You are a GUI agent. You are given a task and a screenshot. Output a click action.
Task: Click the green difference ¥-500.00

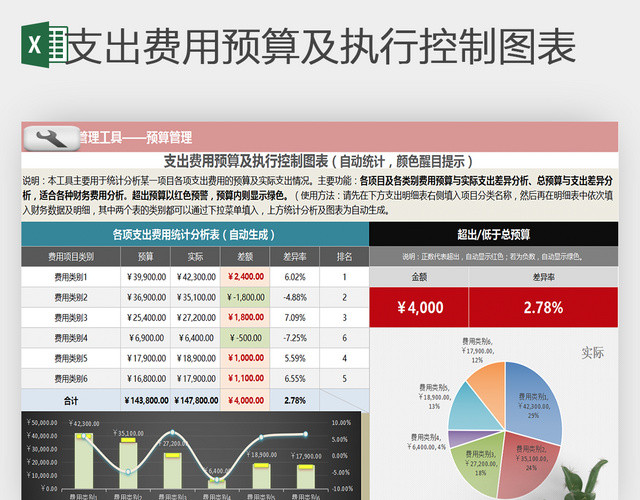point(246,338)
